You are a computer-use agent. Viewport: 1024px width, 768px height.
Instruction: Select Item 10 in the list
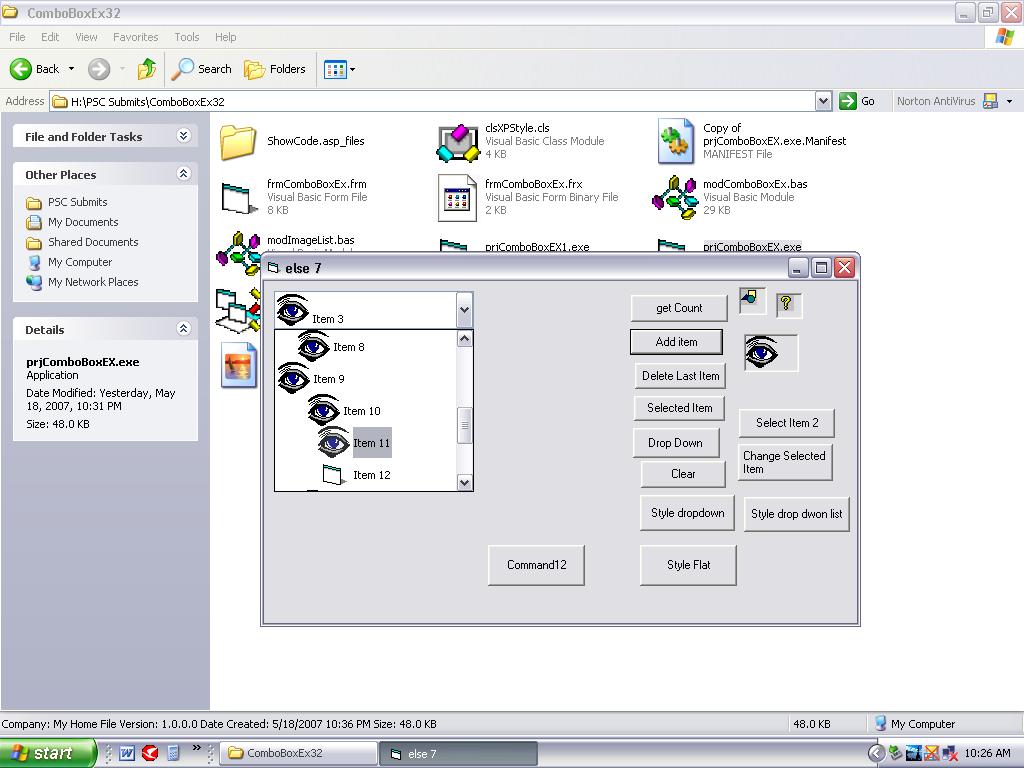(361, 411)
